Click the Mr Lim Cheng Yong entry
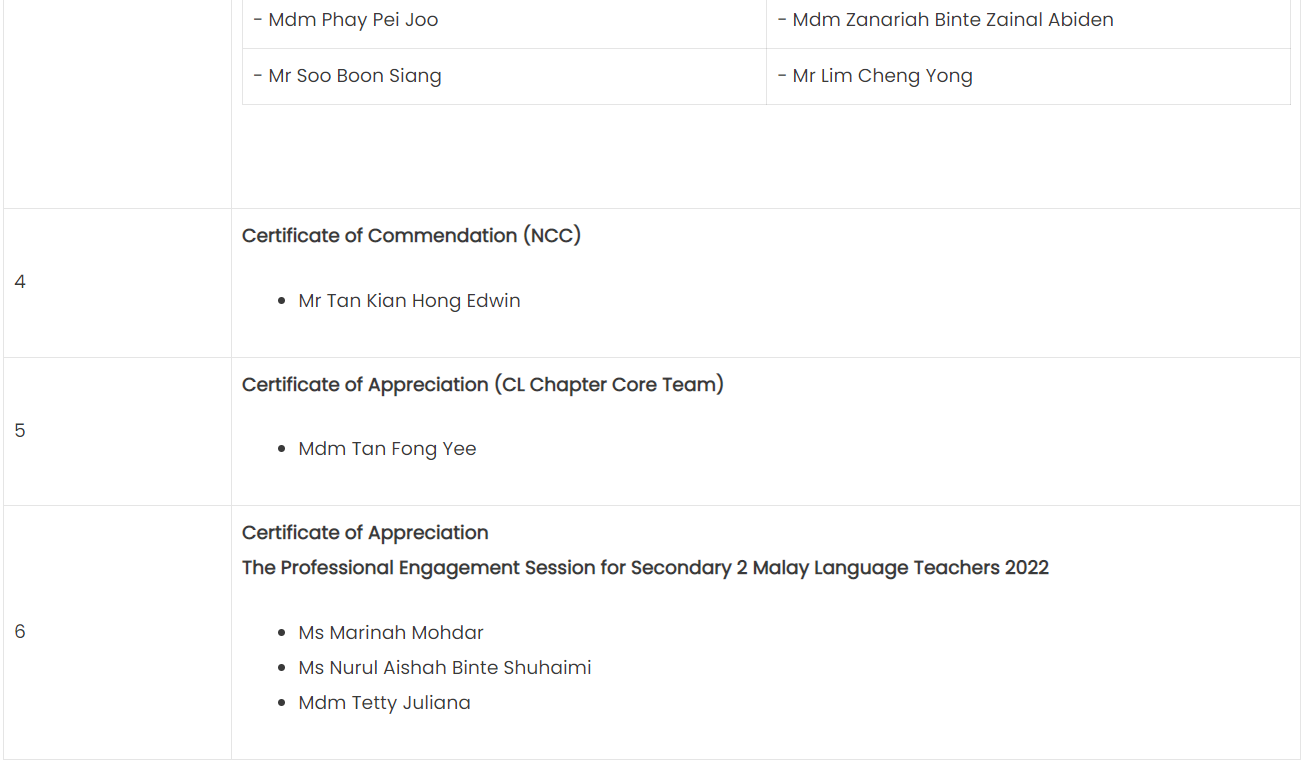The image size is (1302, 761). pos(874,76)
